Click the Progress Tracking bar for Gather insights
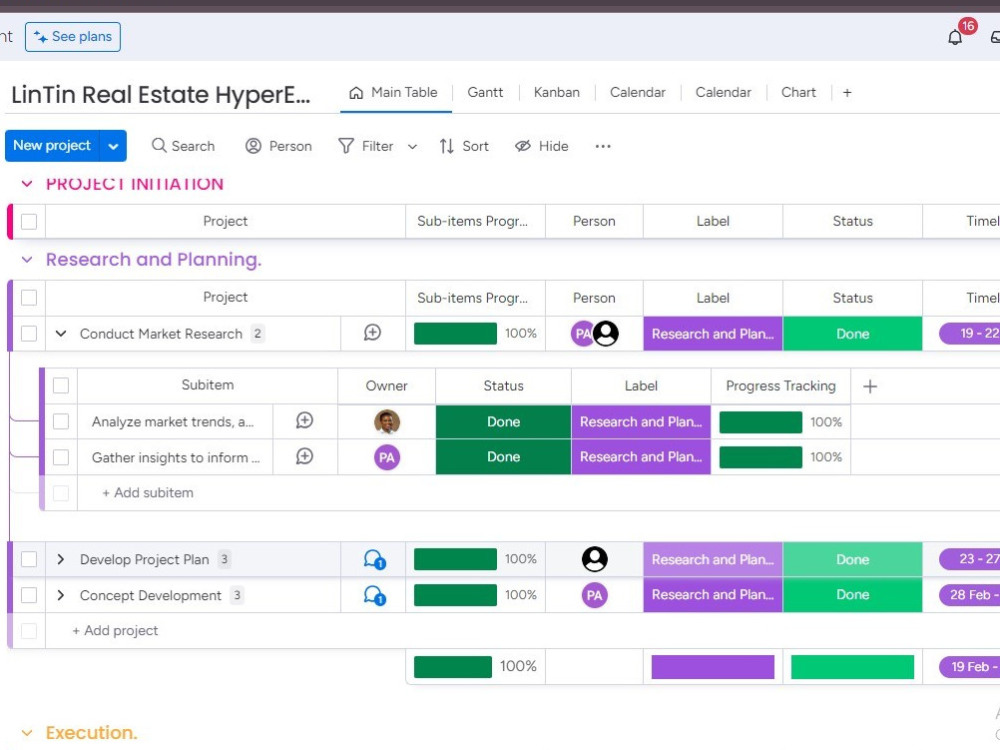 click(761, 457)
